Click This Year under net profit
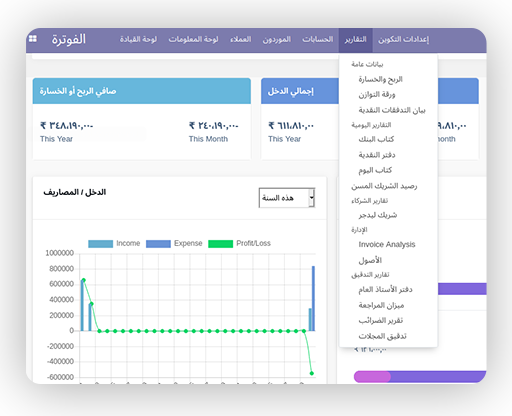Screen dimensions: 512x416 click(x=56, y=139)
